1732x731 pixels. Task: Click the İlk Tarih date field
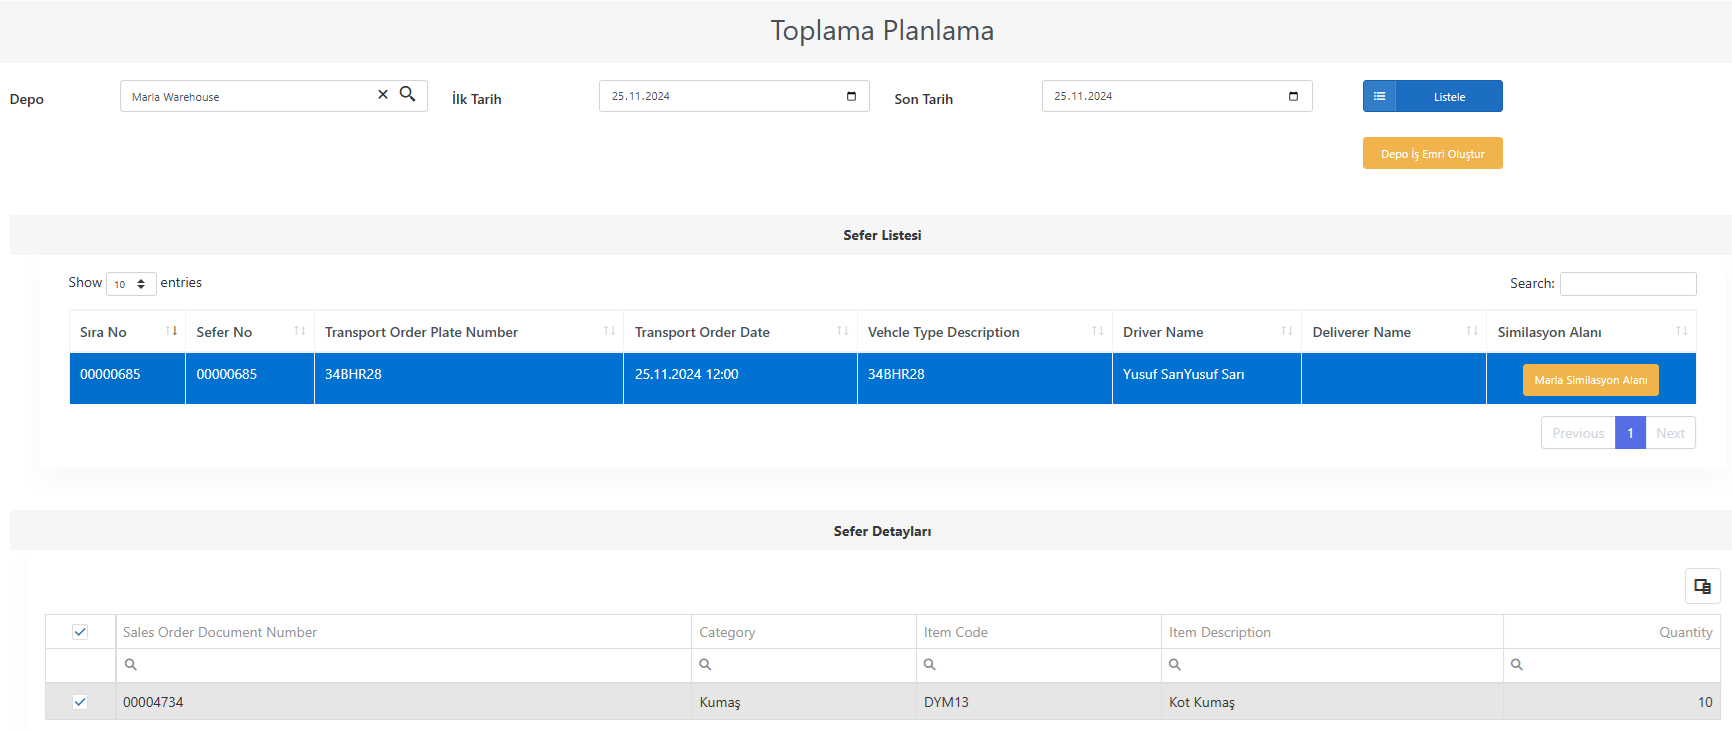734,96
